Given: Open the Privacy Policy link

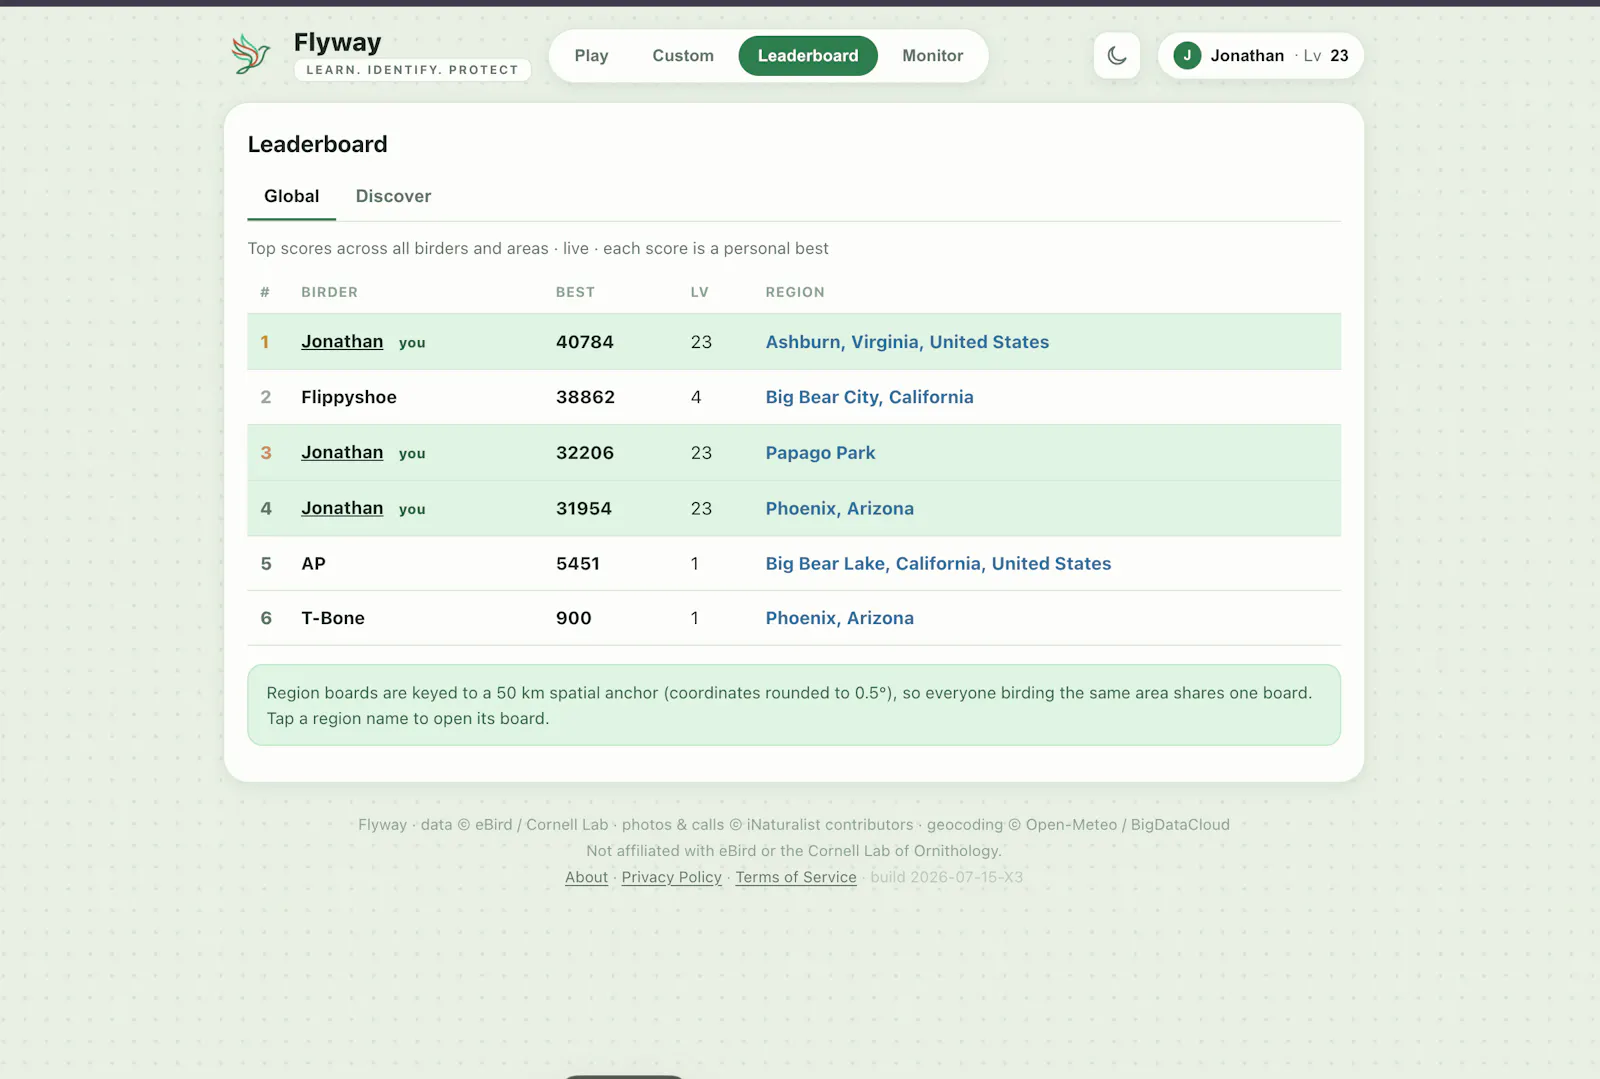Looking at the screenshot, I should (x=671, y=877).
